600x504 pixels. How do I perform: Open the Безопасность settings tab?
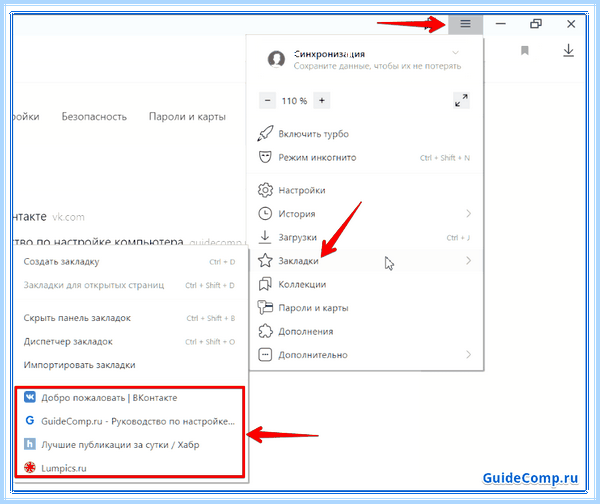click(x=94, y=117)
